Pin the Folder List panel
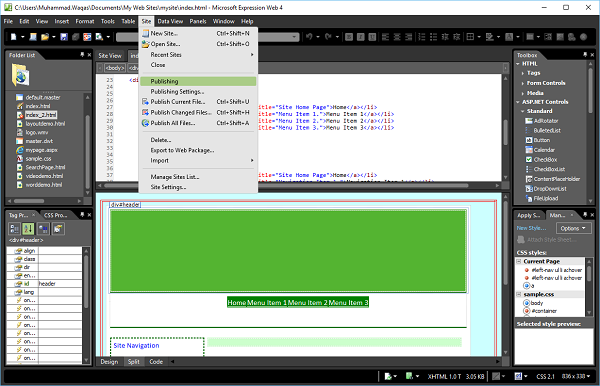Screen dimensions: 600x386 tap(82, 55)
